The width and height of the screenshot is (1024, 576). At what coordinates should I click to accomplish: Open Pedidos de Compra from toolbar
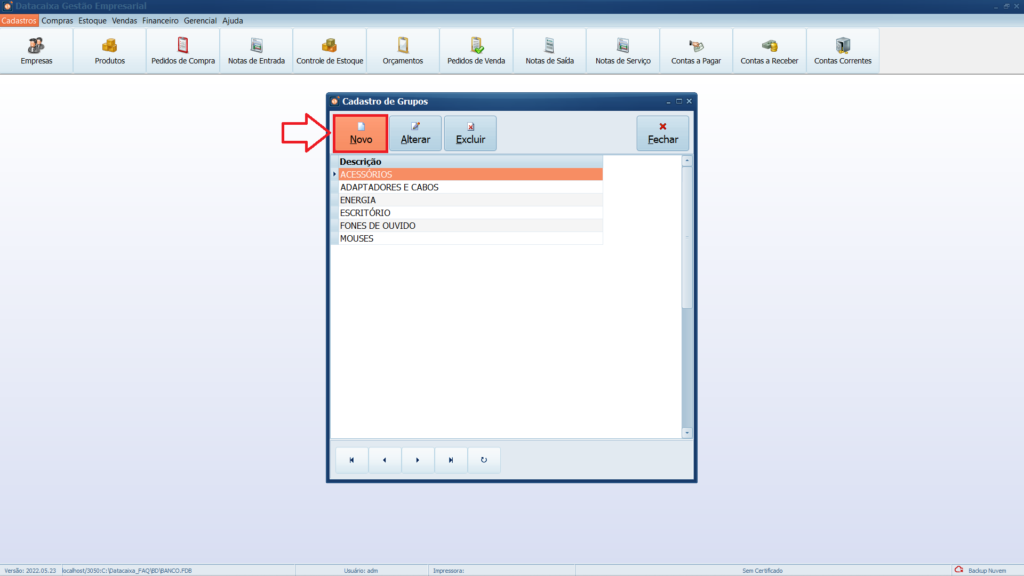183,50
